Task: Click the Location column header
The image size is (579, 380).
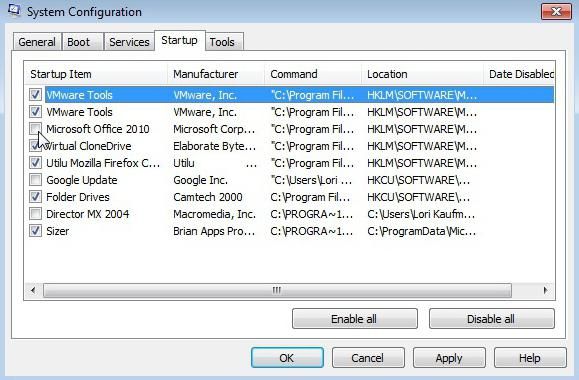Action: (x=422, y=74)
